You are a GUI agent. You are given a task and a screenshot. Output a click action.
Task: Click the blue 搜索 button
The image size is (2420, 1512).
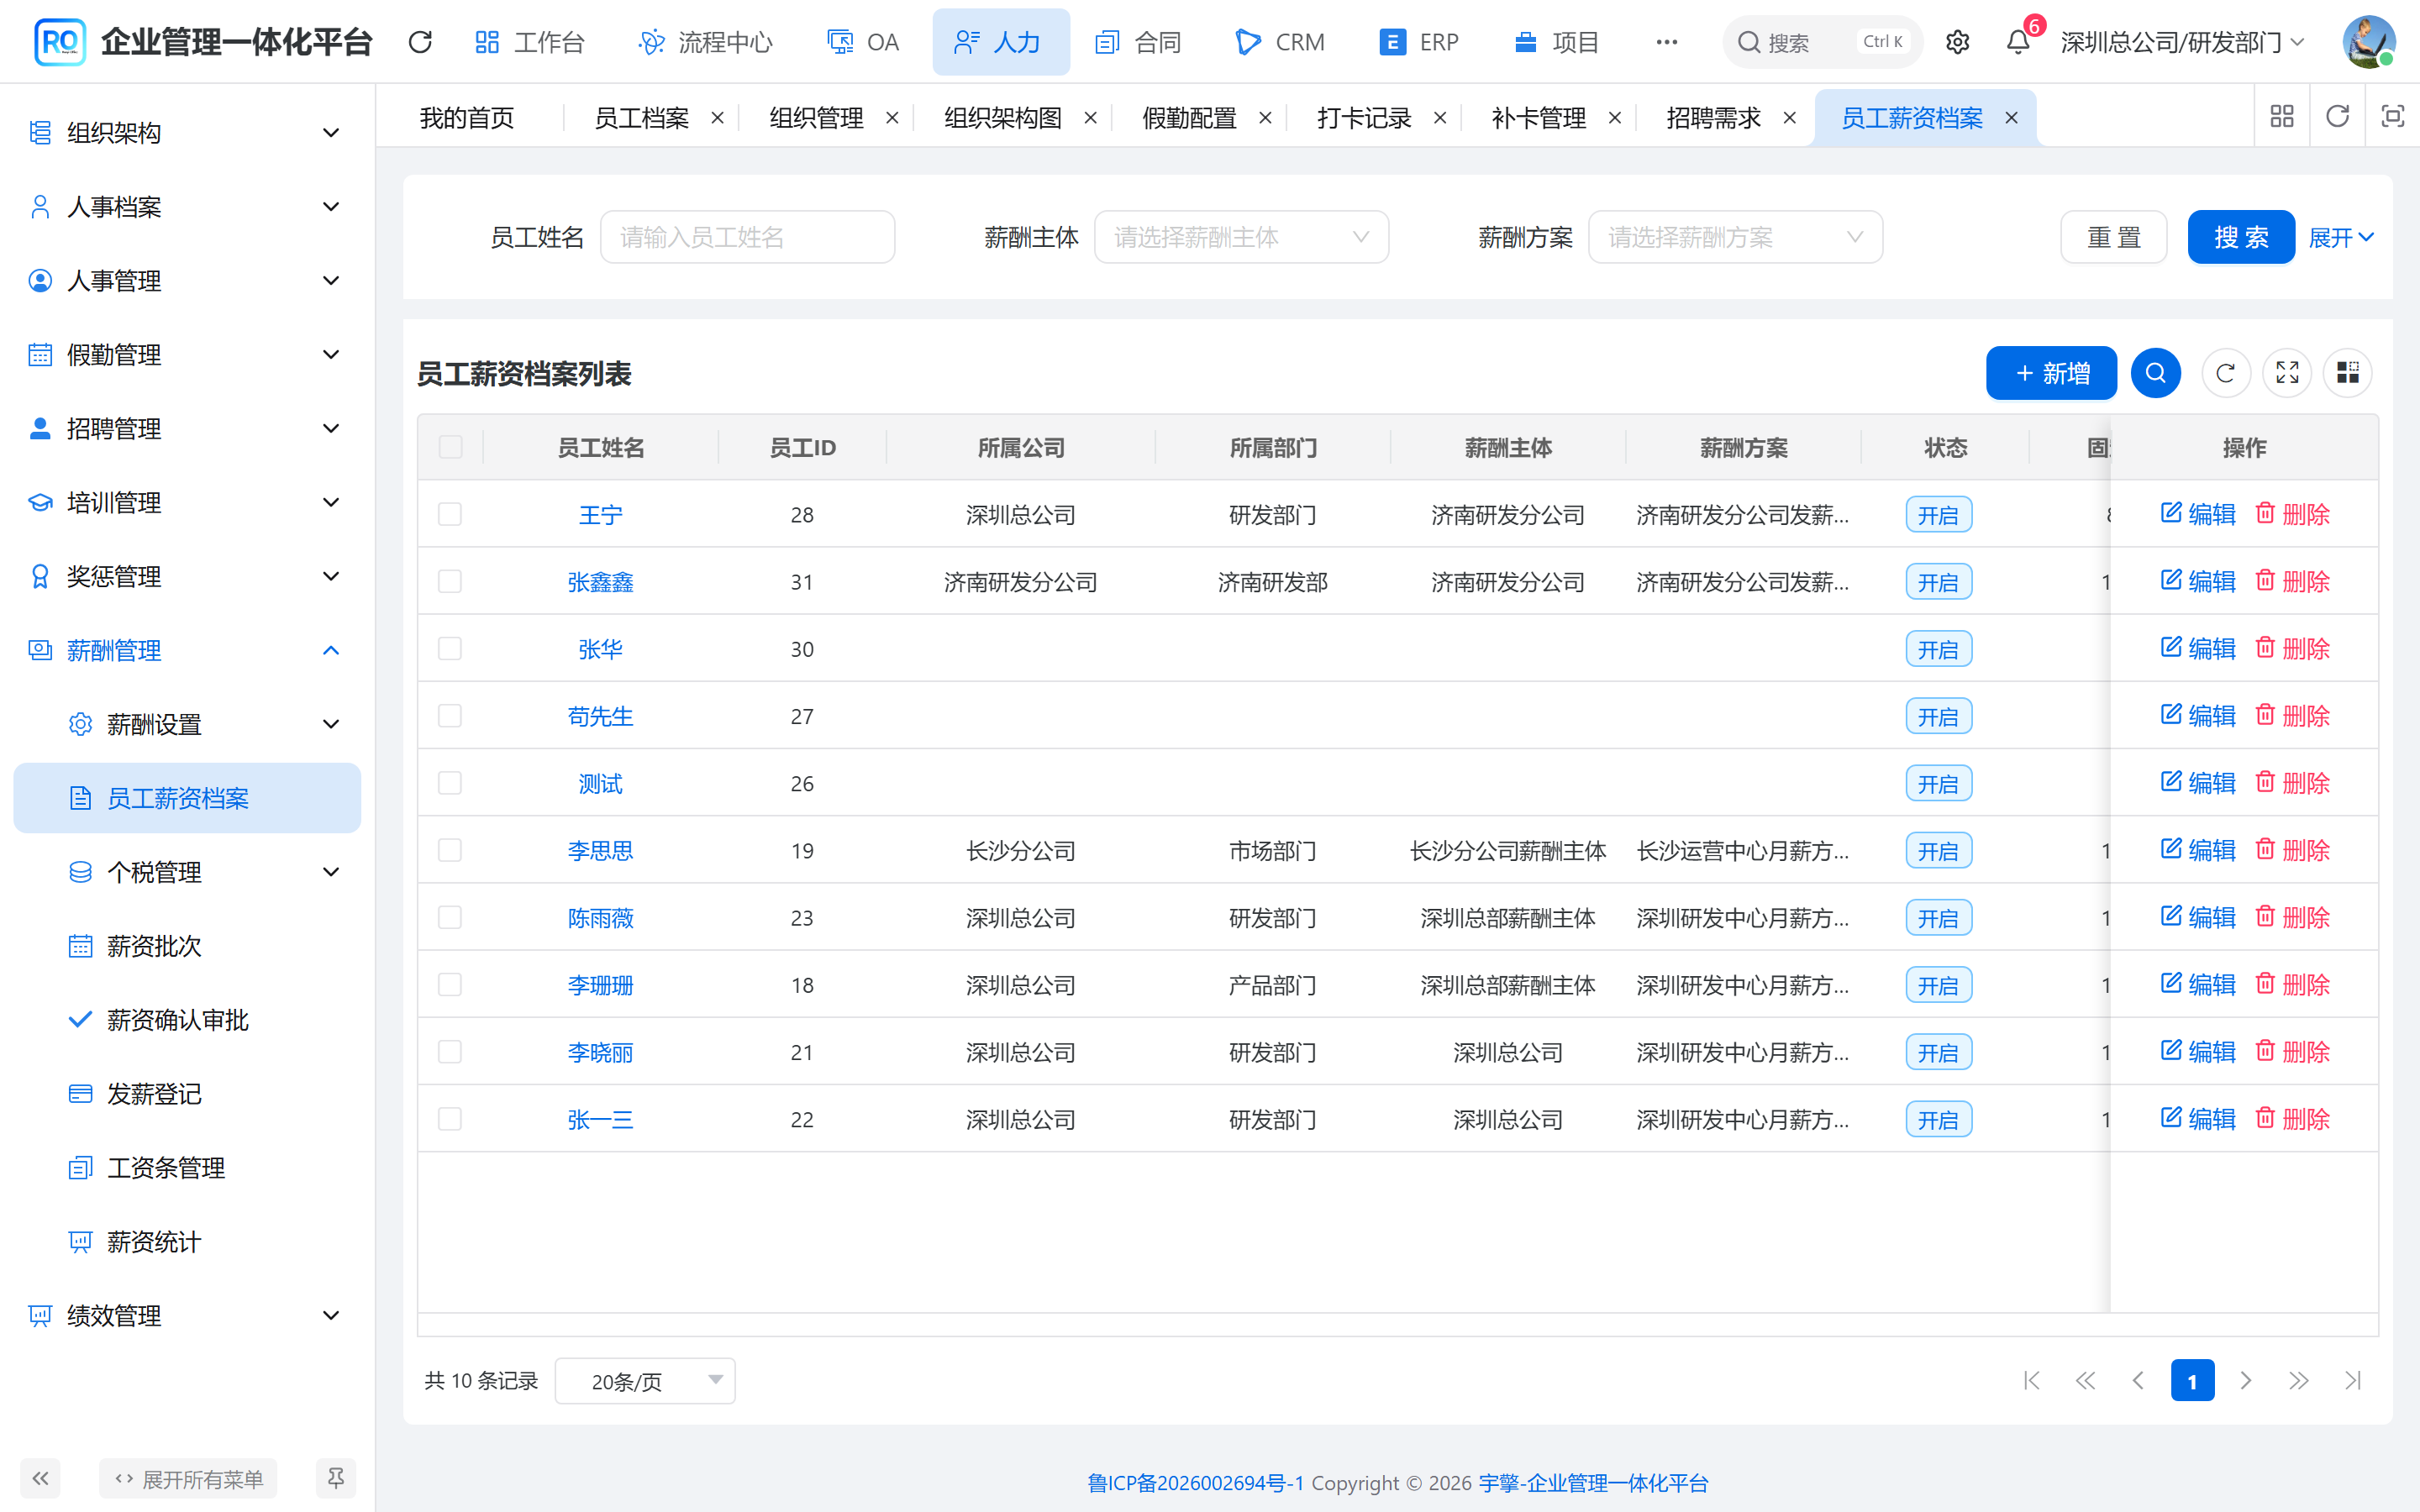tap(2240, 237)
